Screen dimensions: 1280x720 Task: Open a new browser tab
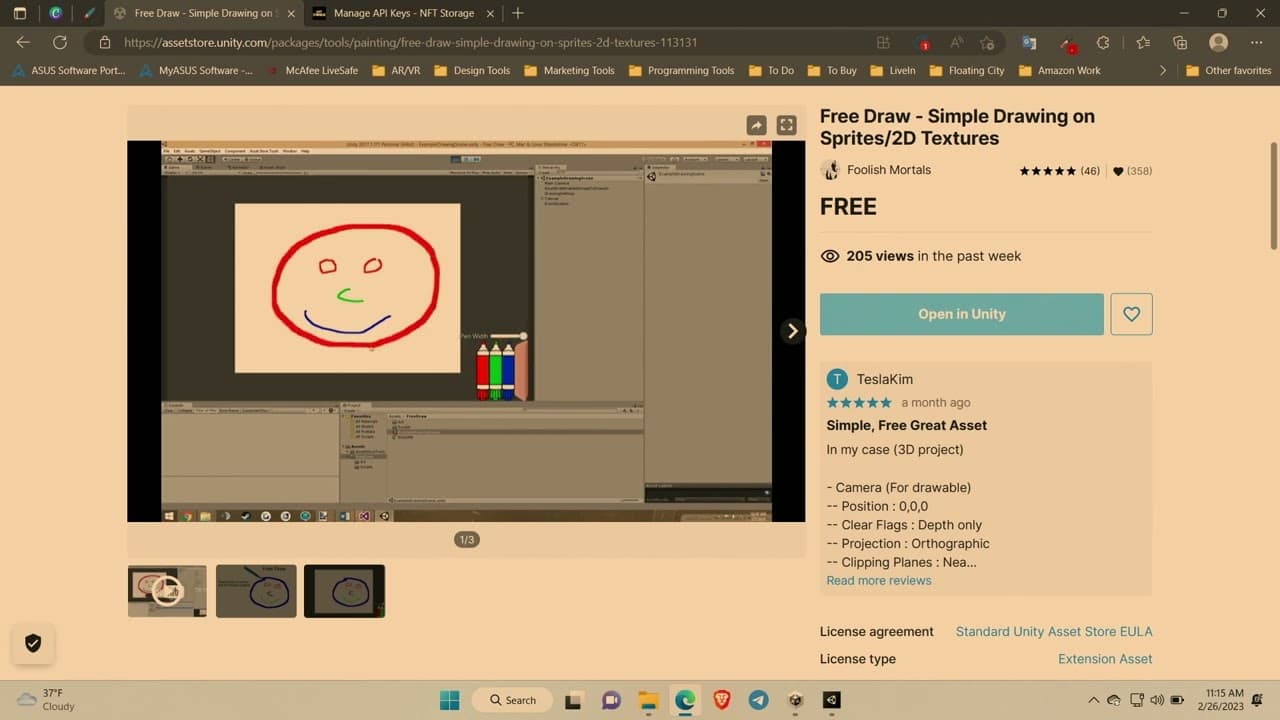517,13
